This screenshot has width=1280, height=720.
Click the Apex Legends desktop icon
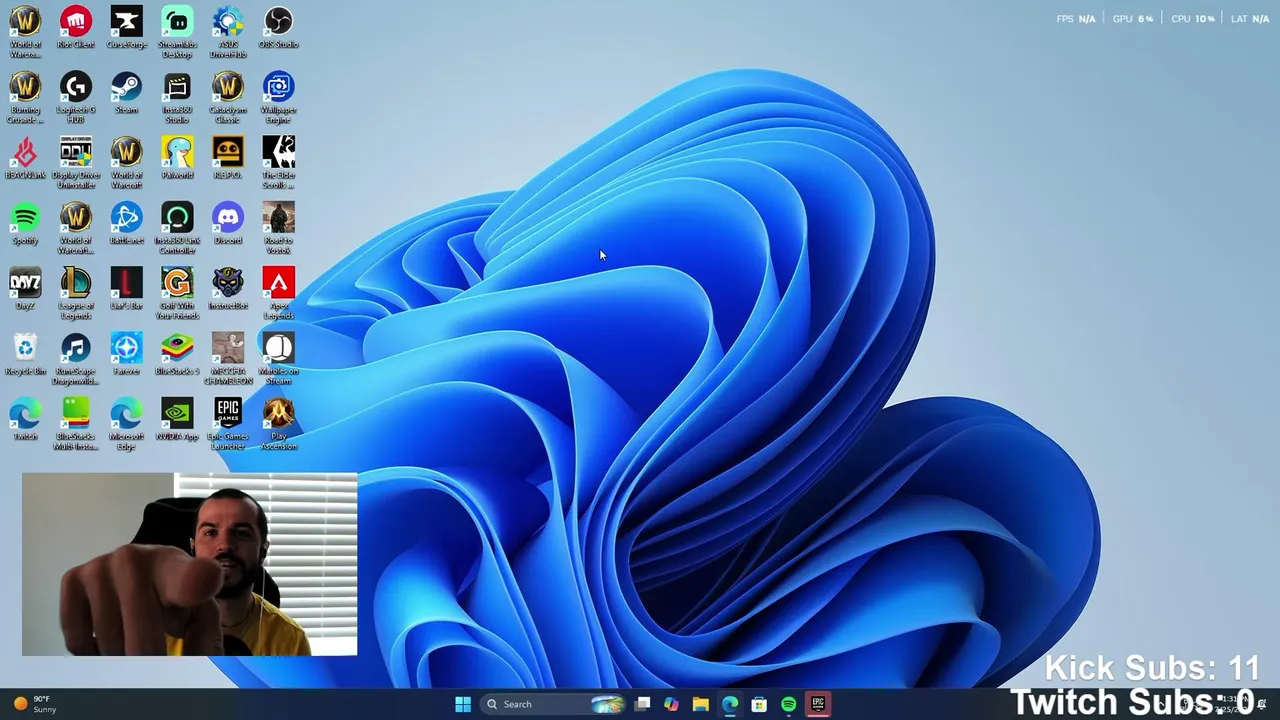point(278,293)
